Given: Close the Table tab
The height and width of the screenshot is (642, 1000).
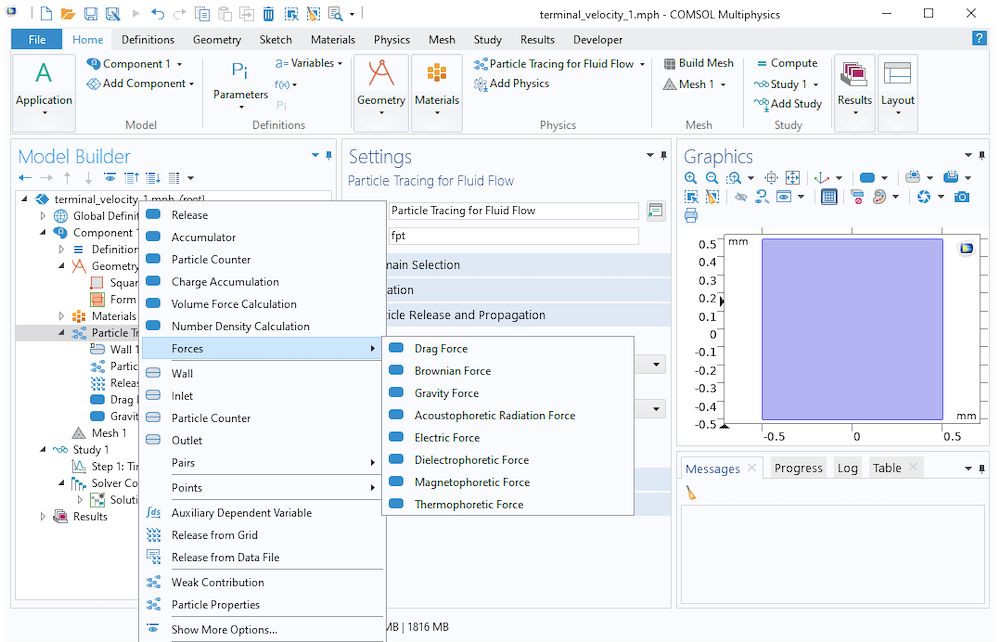Looking at the screenshot, I should point(913,467).
